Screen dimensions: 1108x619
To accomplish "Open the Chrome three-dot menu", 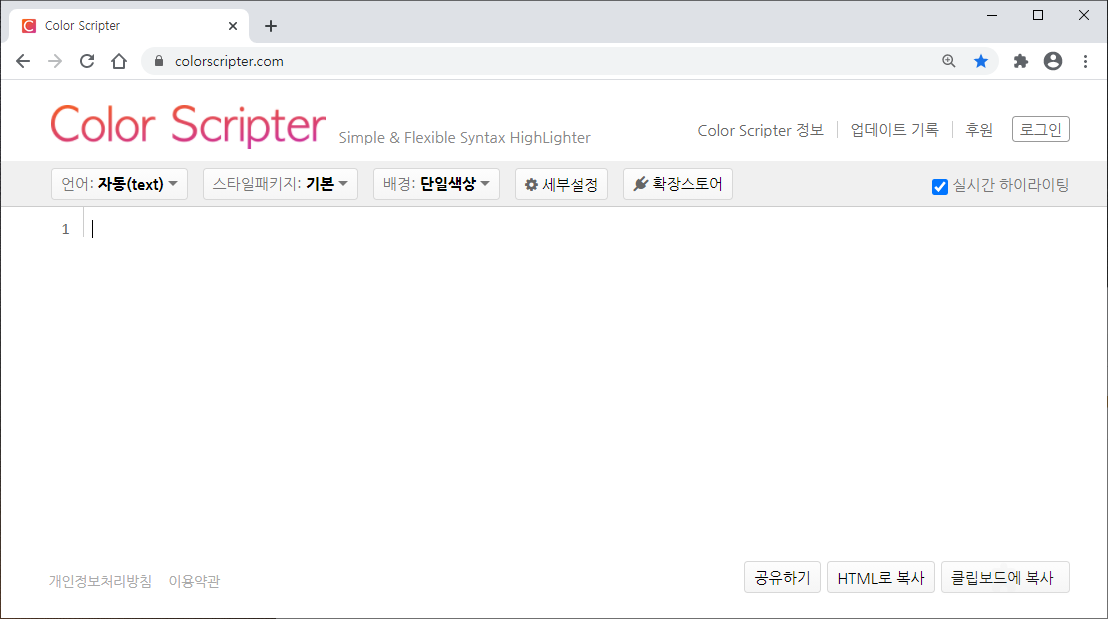I will tap(1085, 61).
